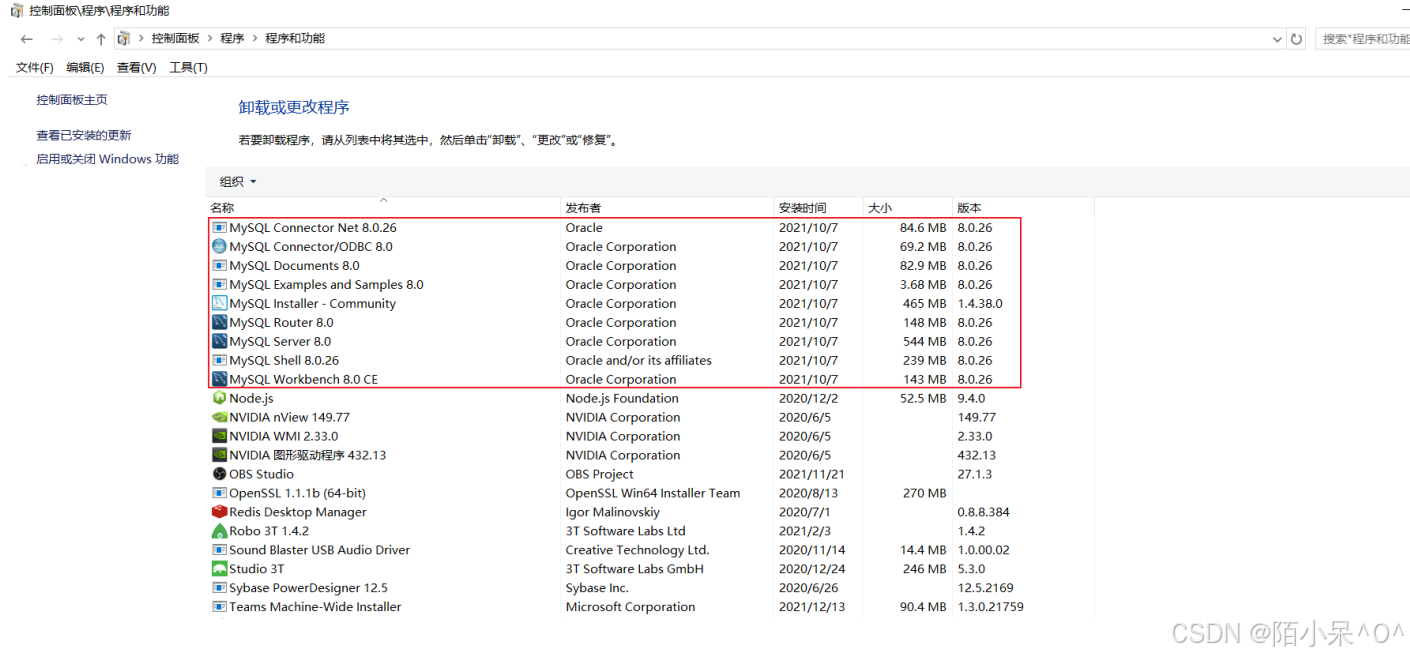
Task: Click the 544 MB size cell
Action: point(925,342)
